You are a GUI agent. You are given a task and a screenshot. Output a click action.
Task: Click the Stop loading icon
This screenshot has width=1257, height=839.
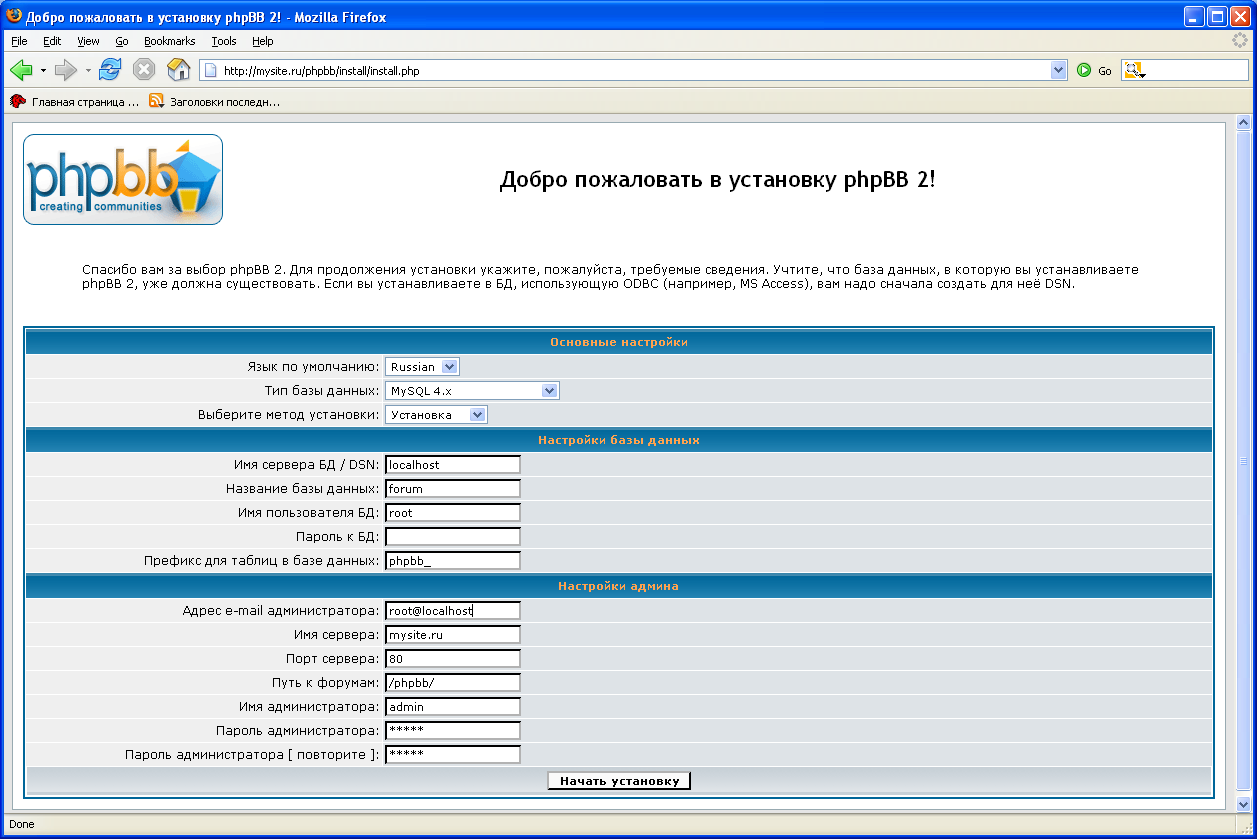[144, 70]
